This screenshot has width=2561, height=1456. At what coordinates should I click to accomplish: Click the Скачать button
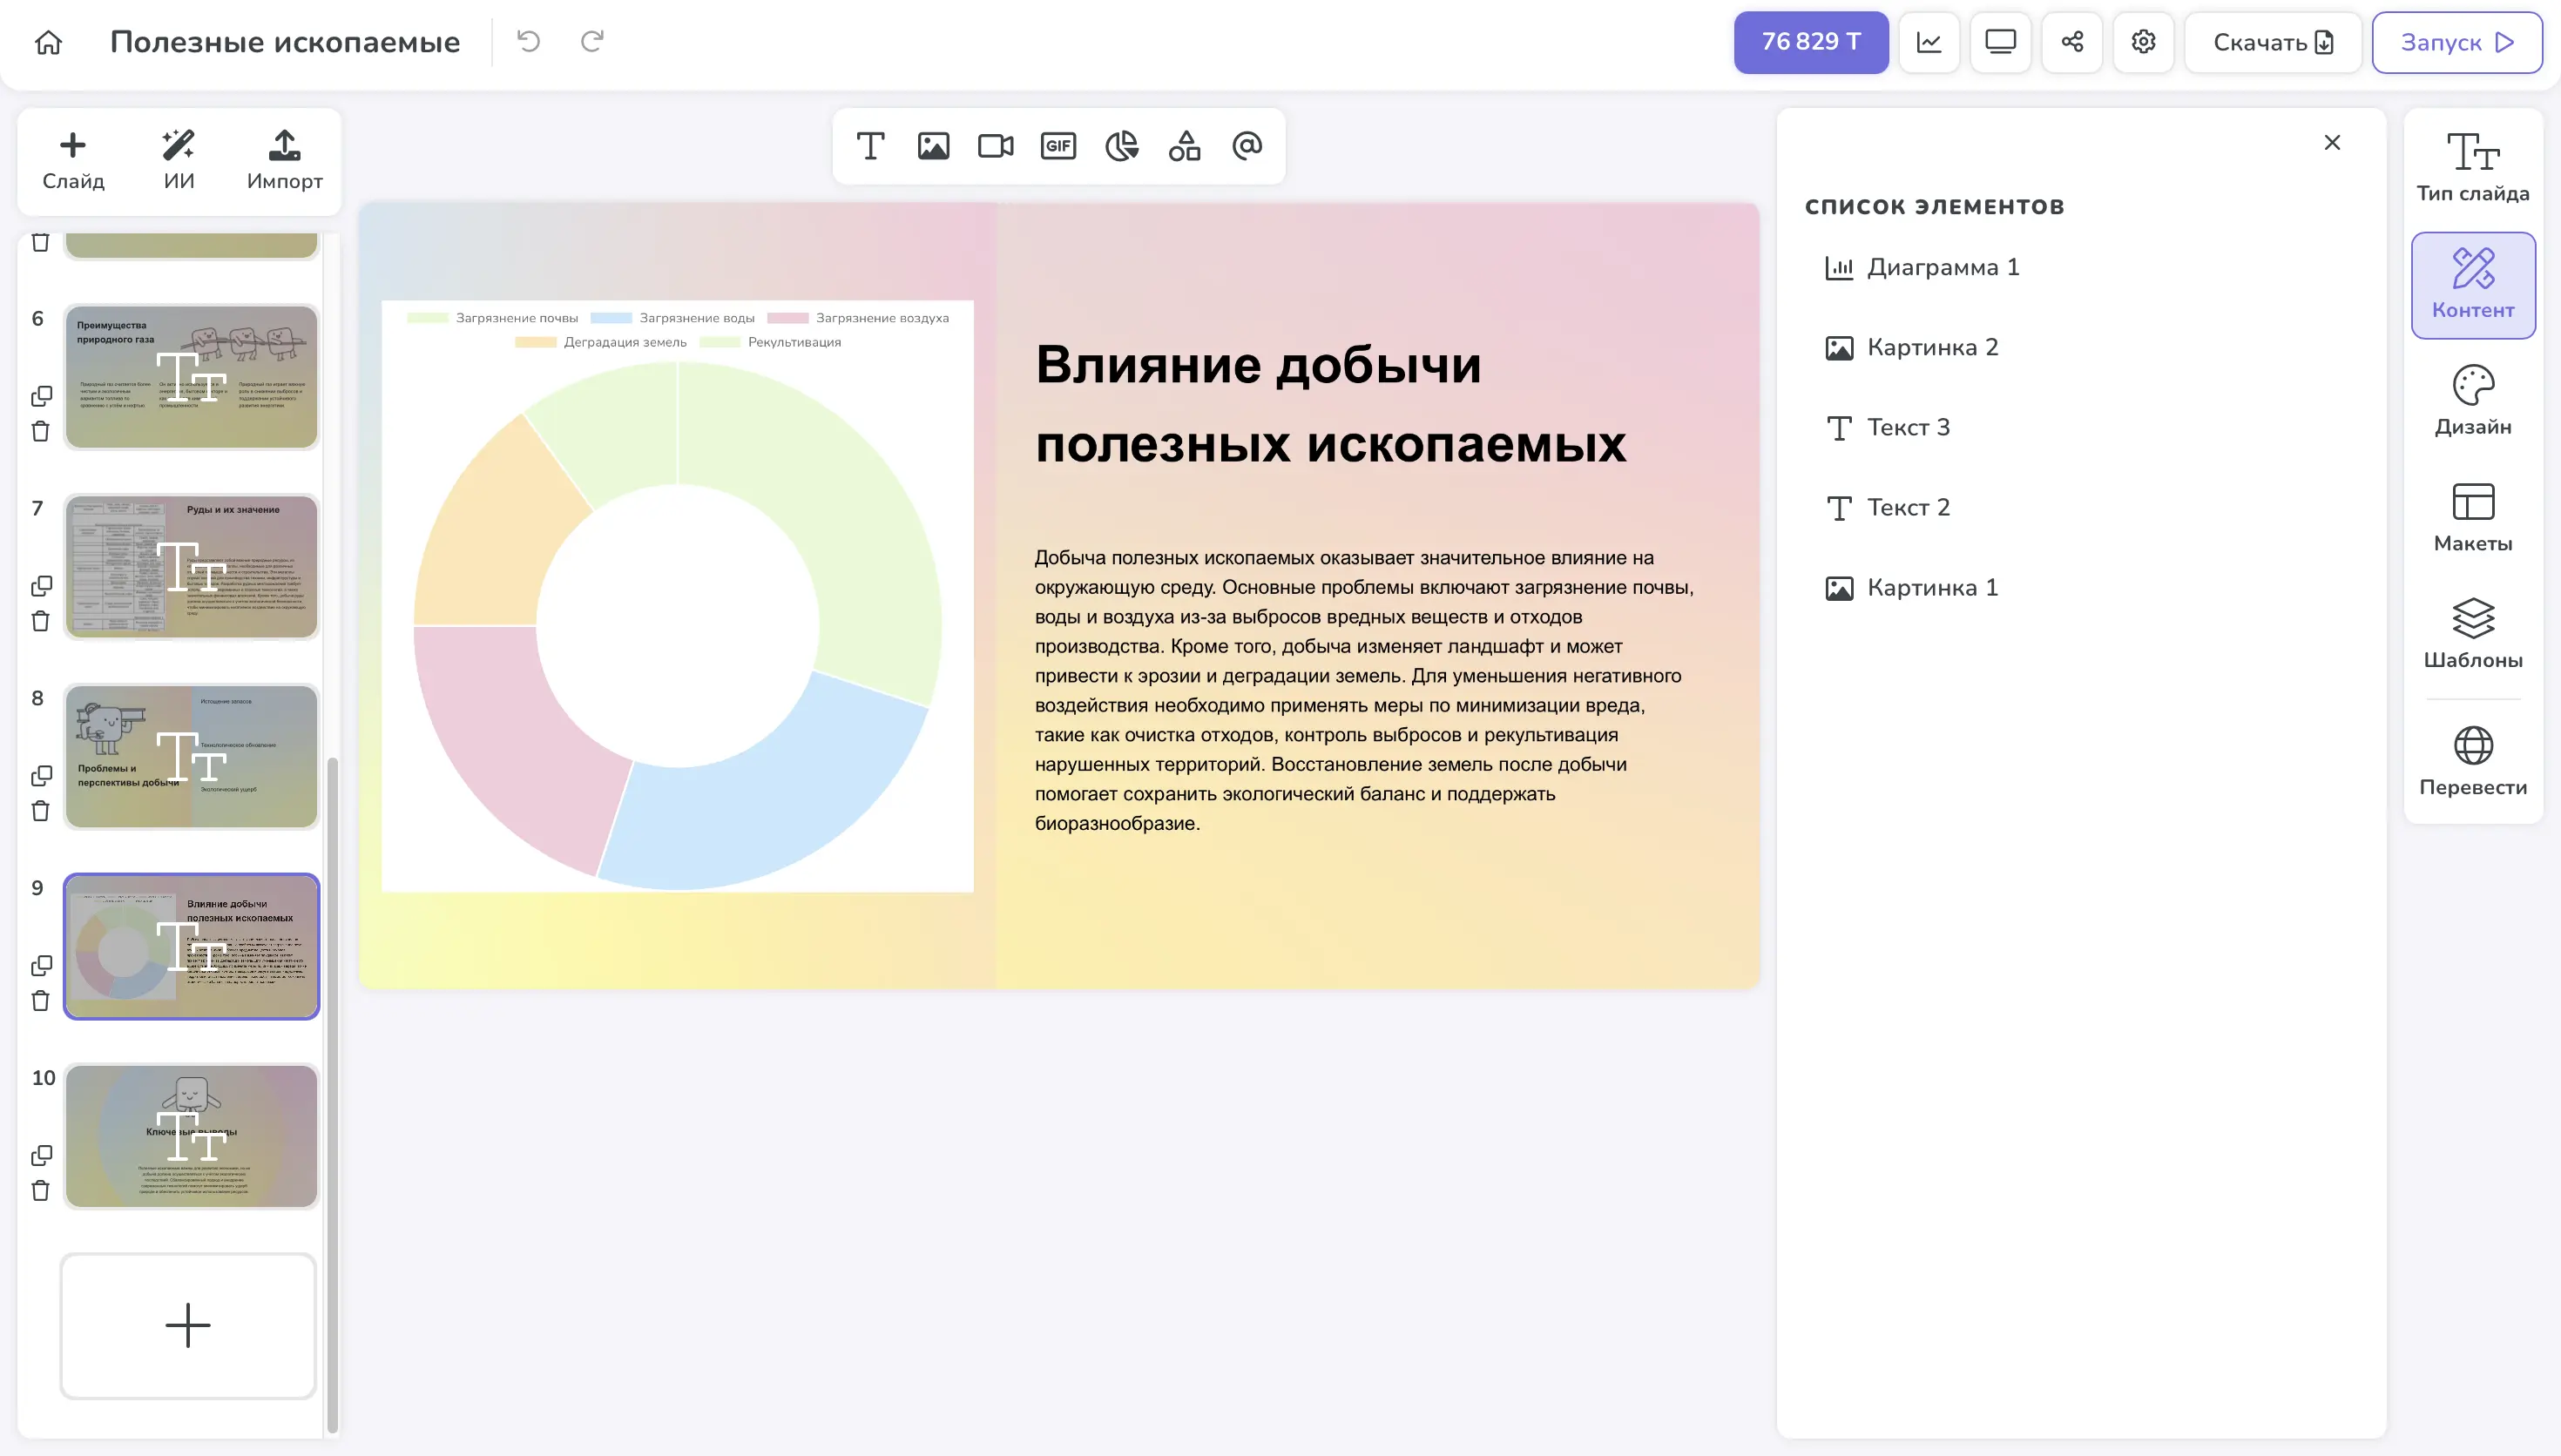coord(2272,42)
